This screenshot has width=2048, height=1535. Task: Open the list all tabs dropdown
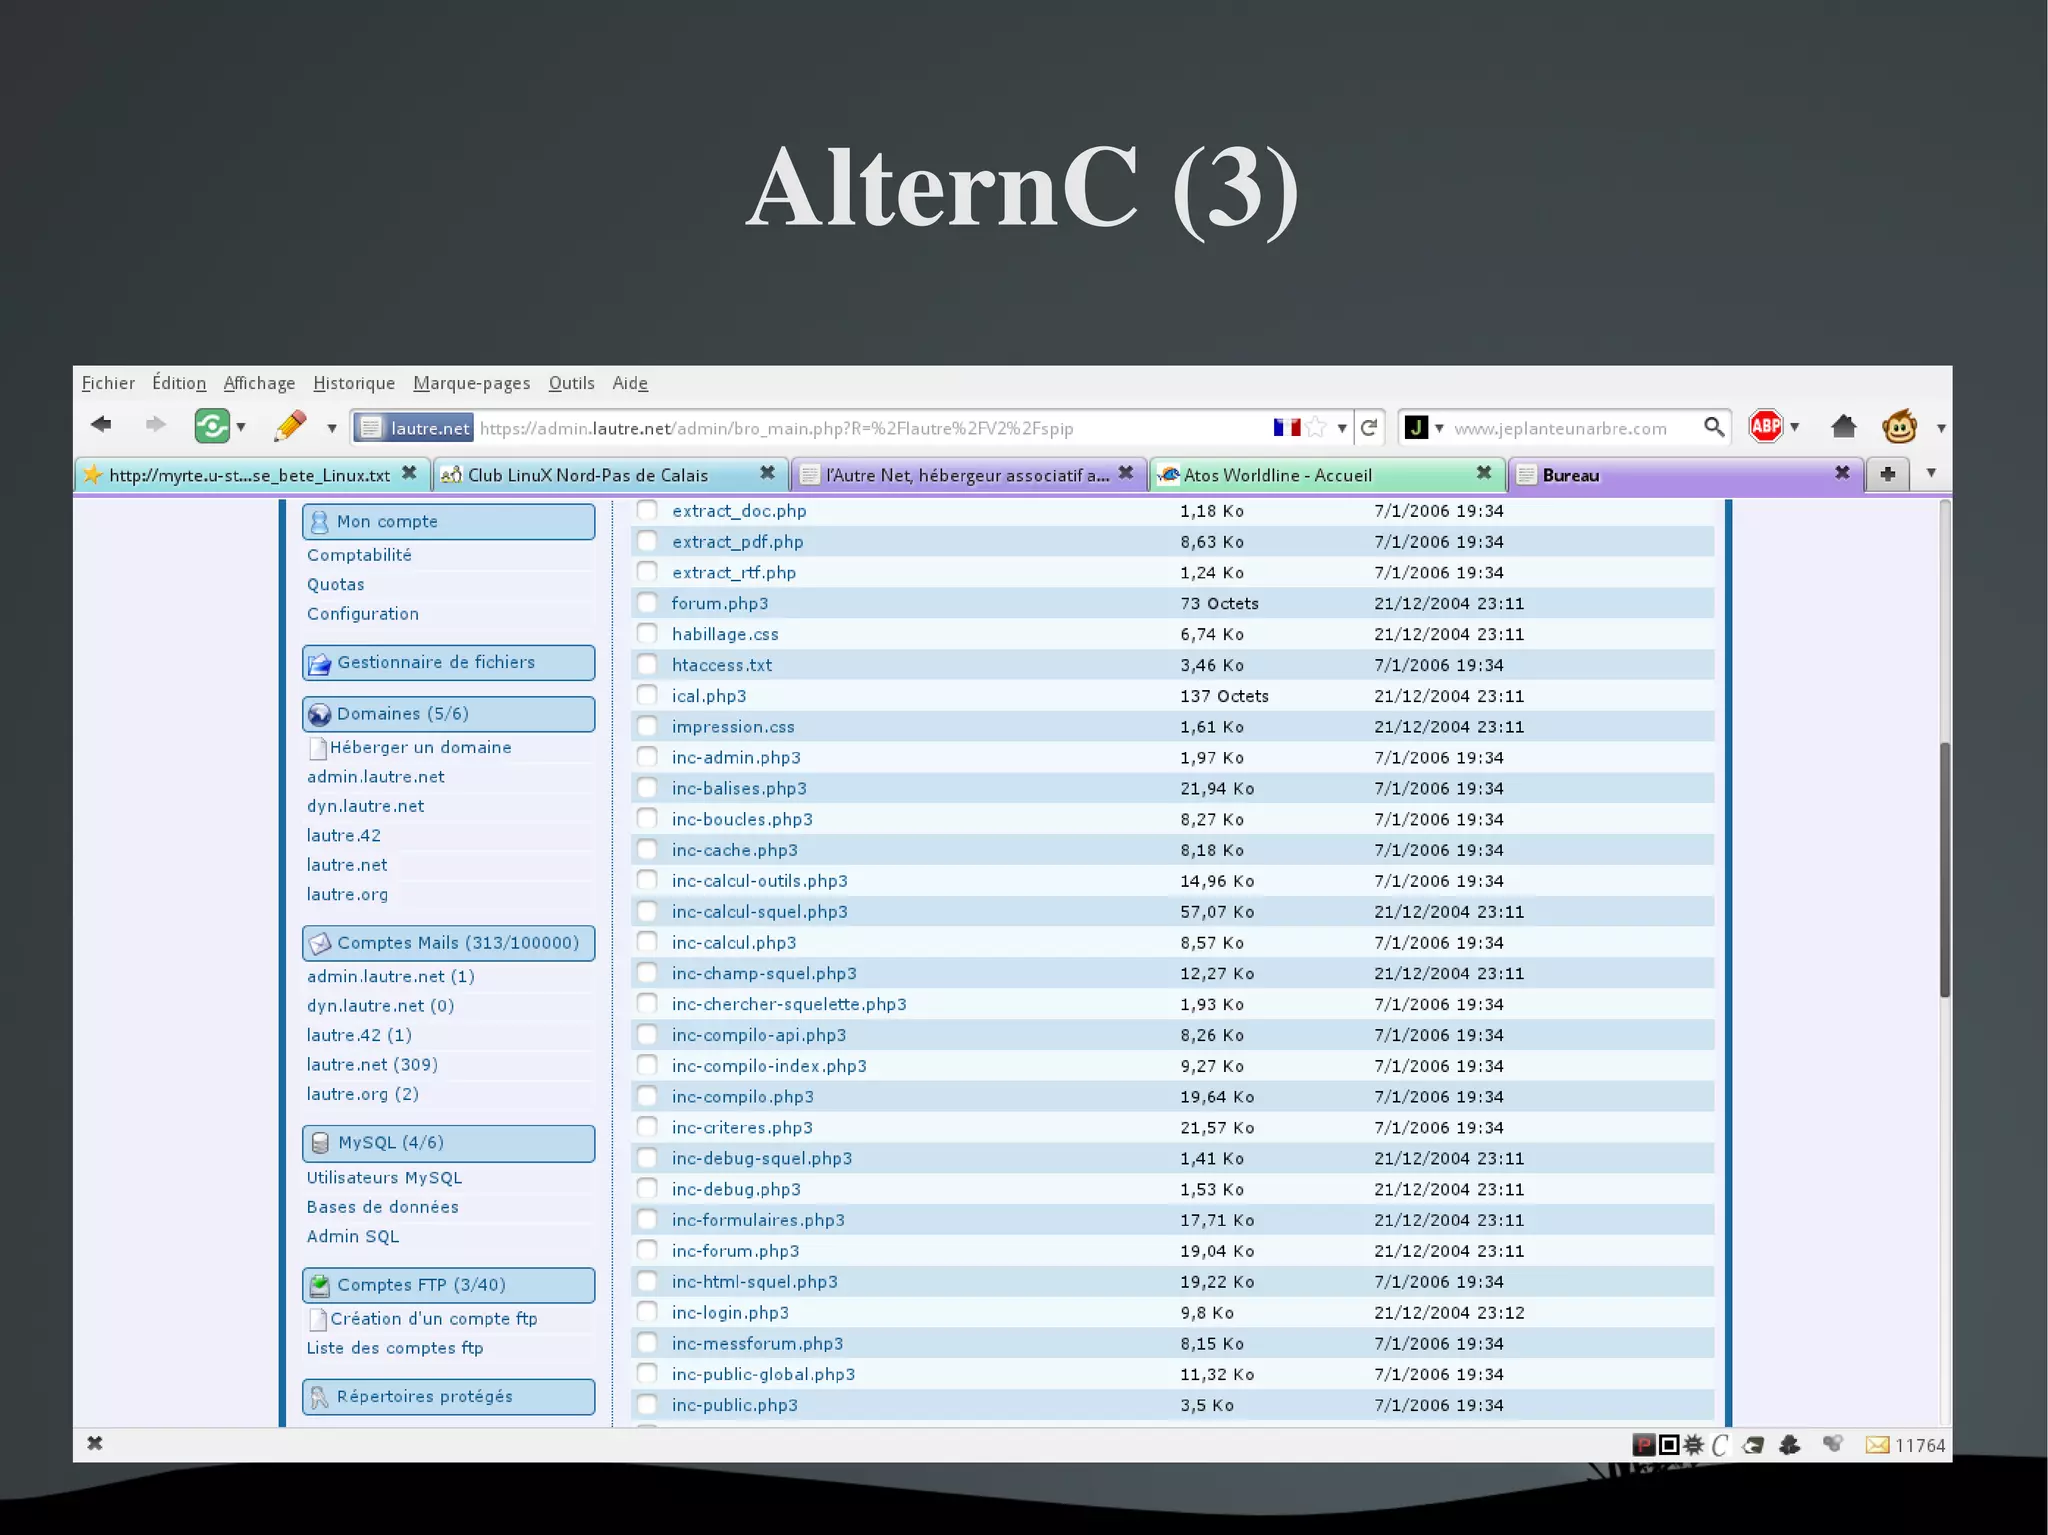tap(1931, 473)
